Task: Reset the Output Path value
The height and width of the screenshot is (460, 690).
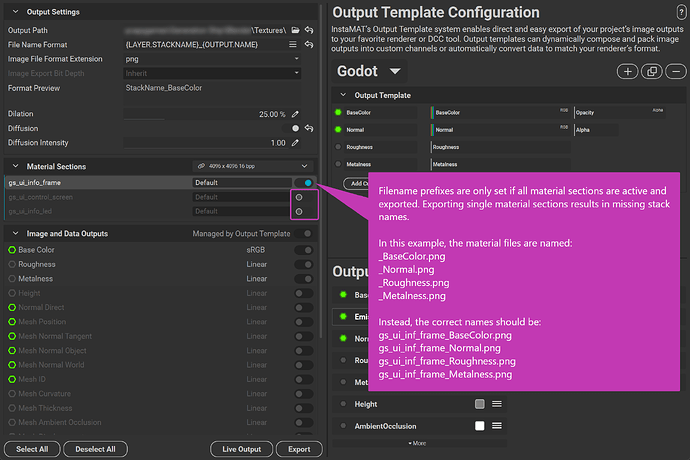Action: pos(309,30)
